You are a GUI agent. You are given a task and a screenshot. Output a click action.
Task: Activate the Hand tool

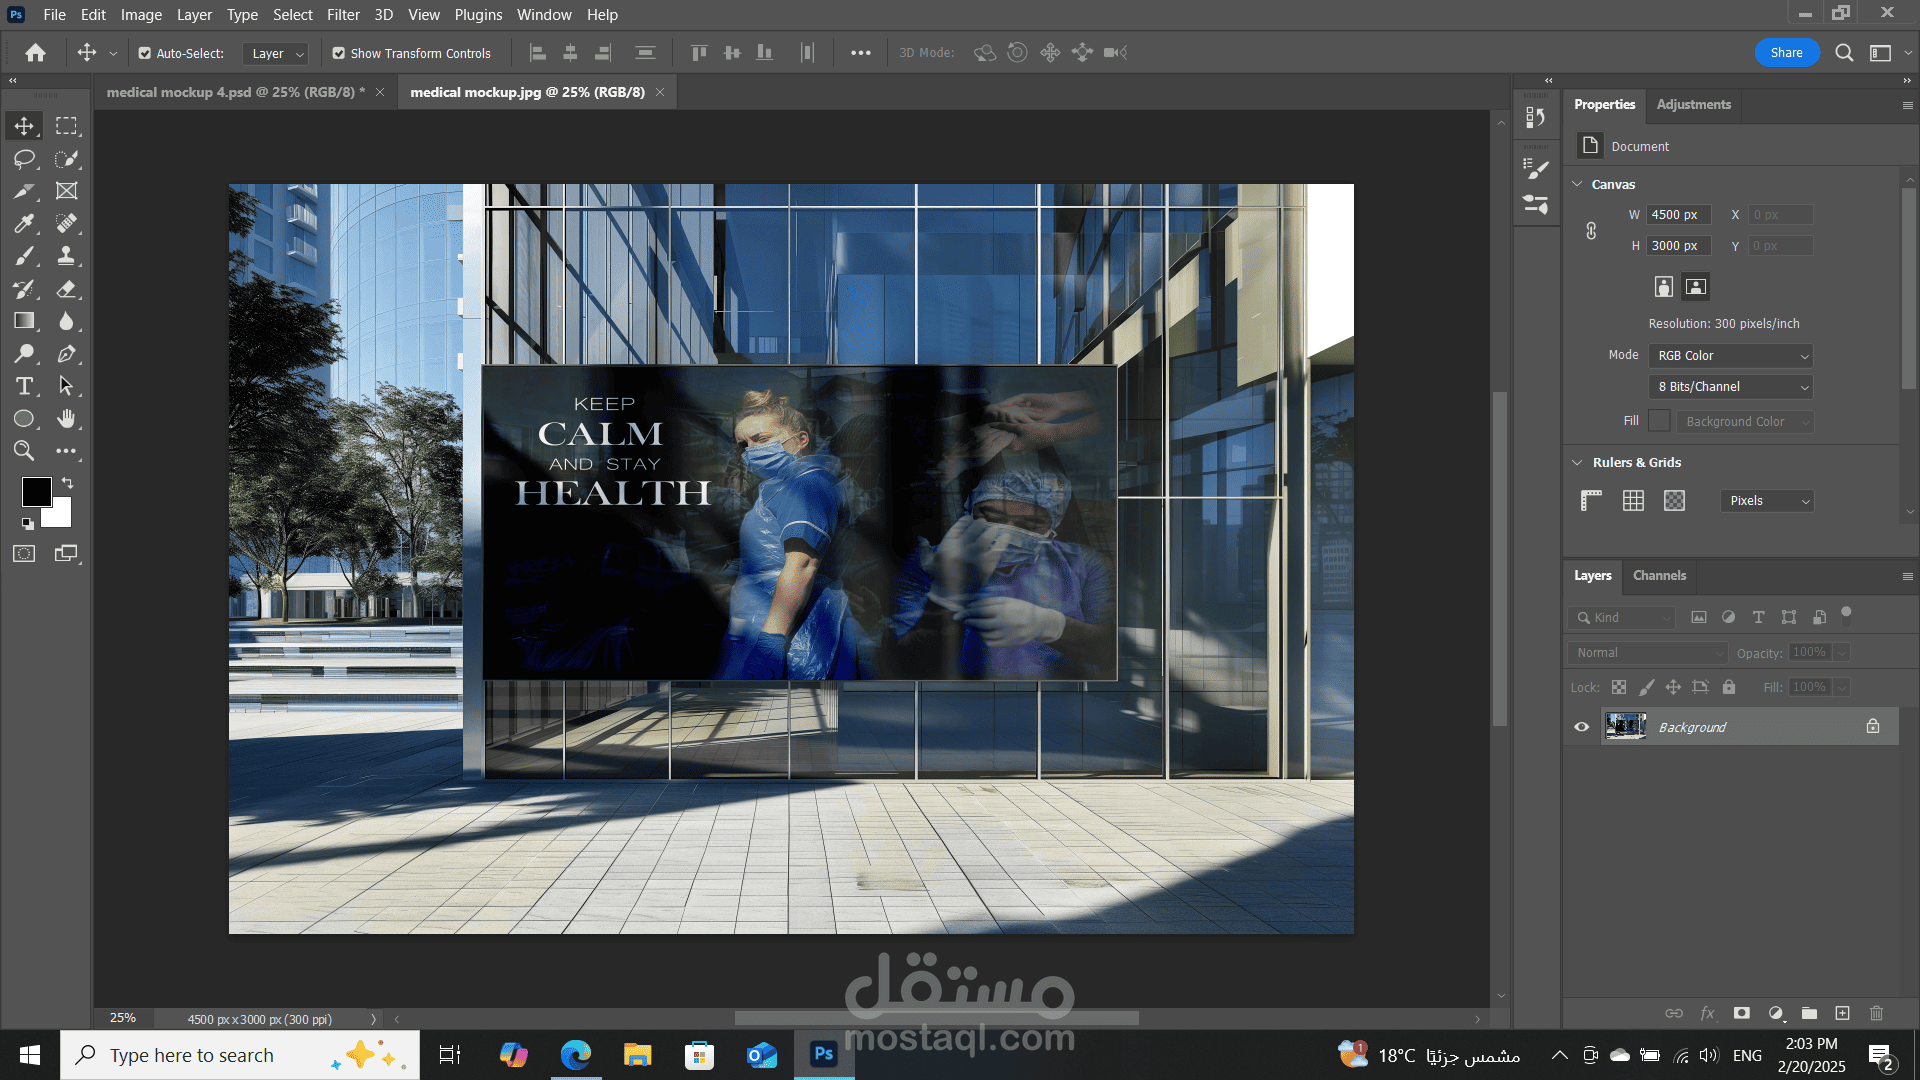67,418
